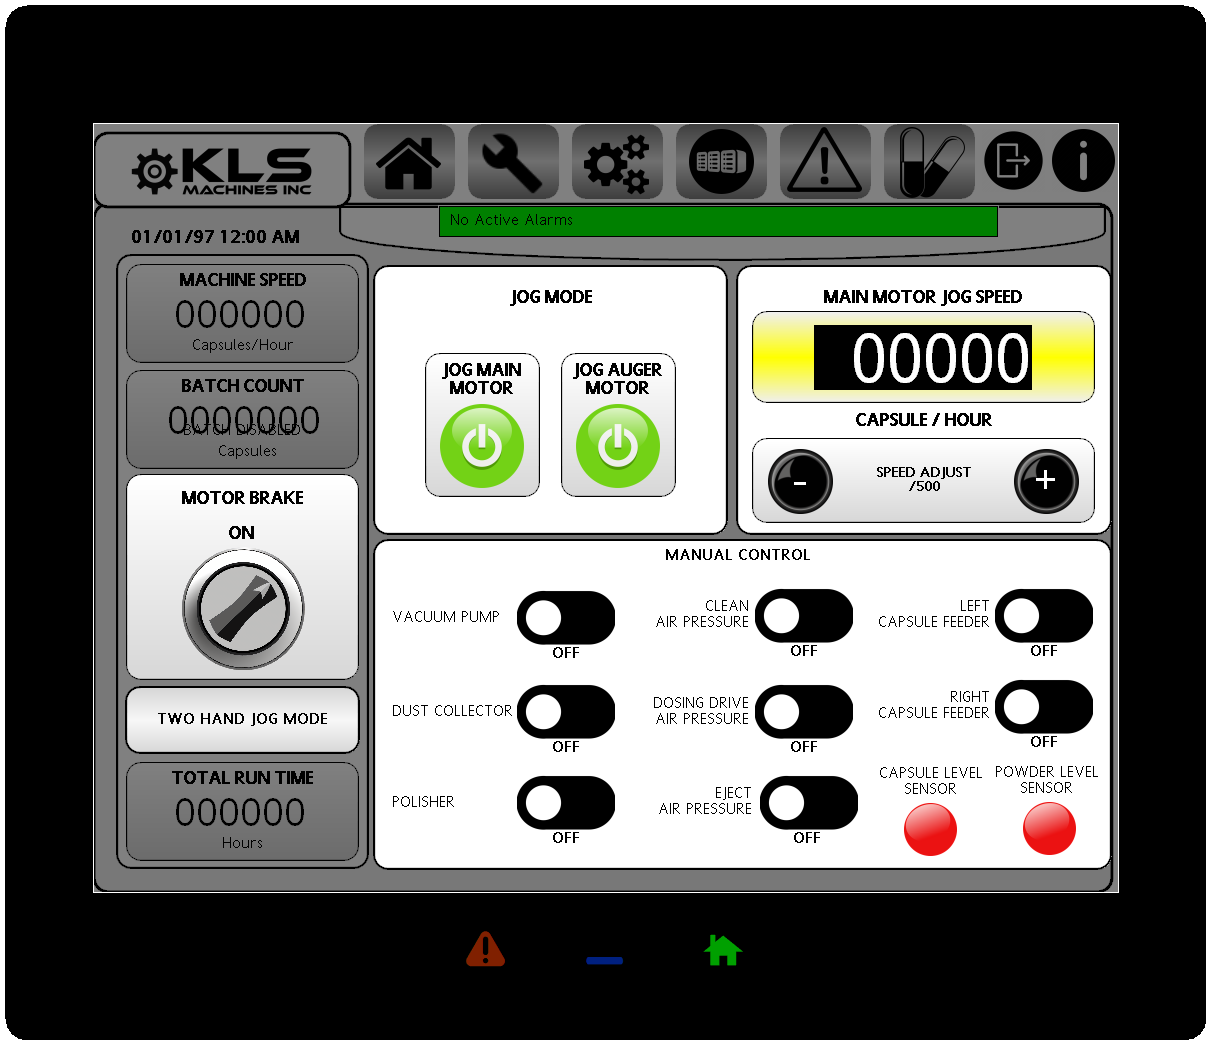Toggle the Clean Air Pressure switch

pos(803,616)
